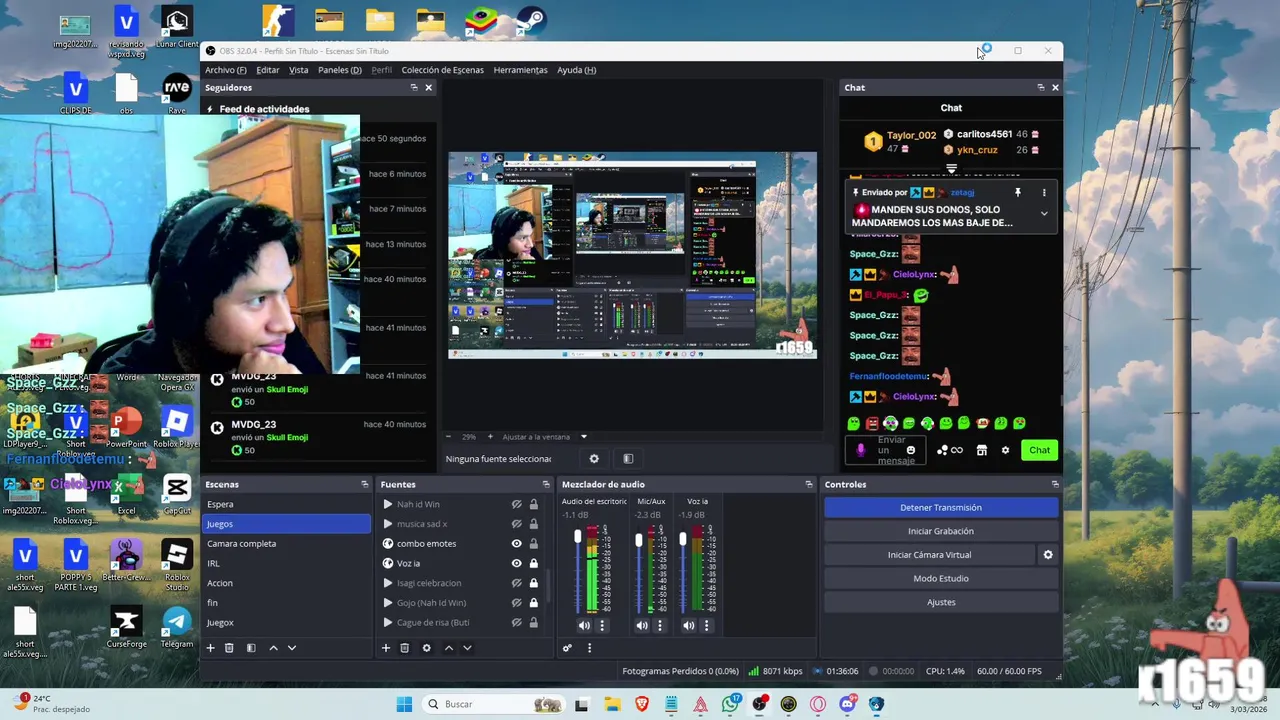Click Iniciar Grabación button
1280x720 pixels.
[941, 531]
